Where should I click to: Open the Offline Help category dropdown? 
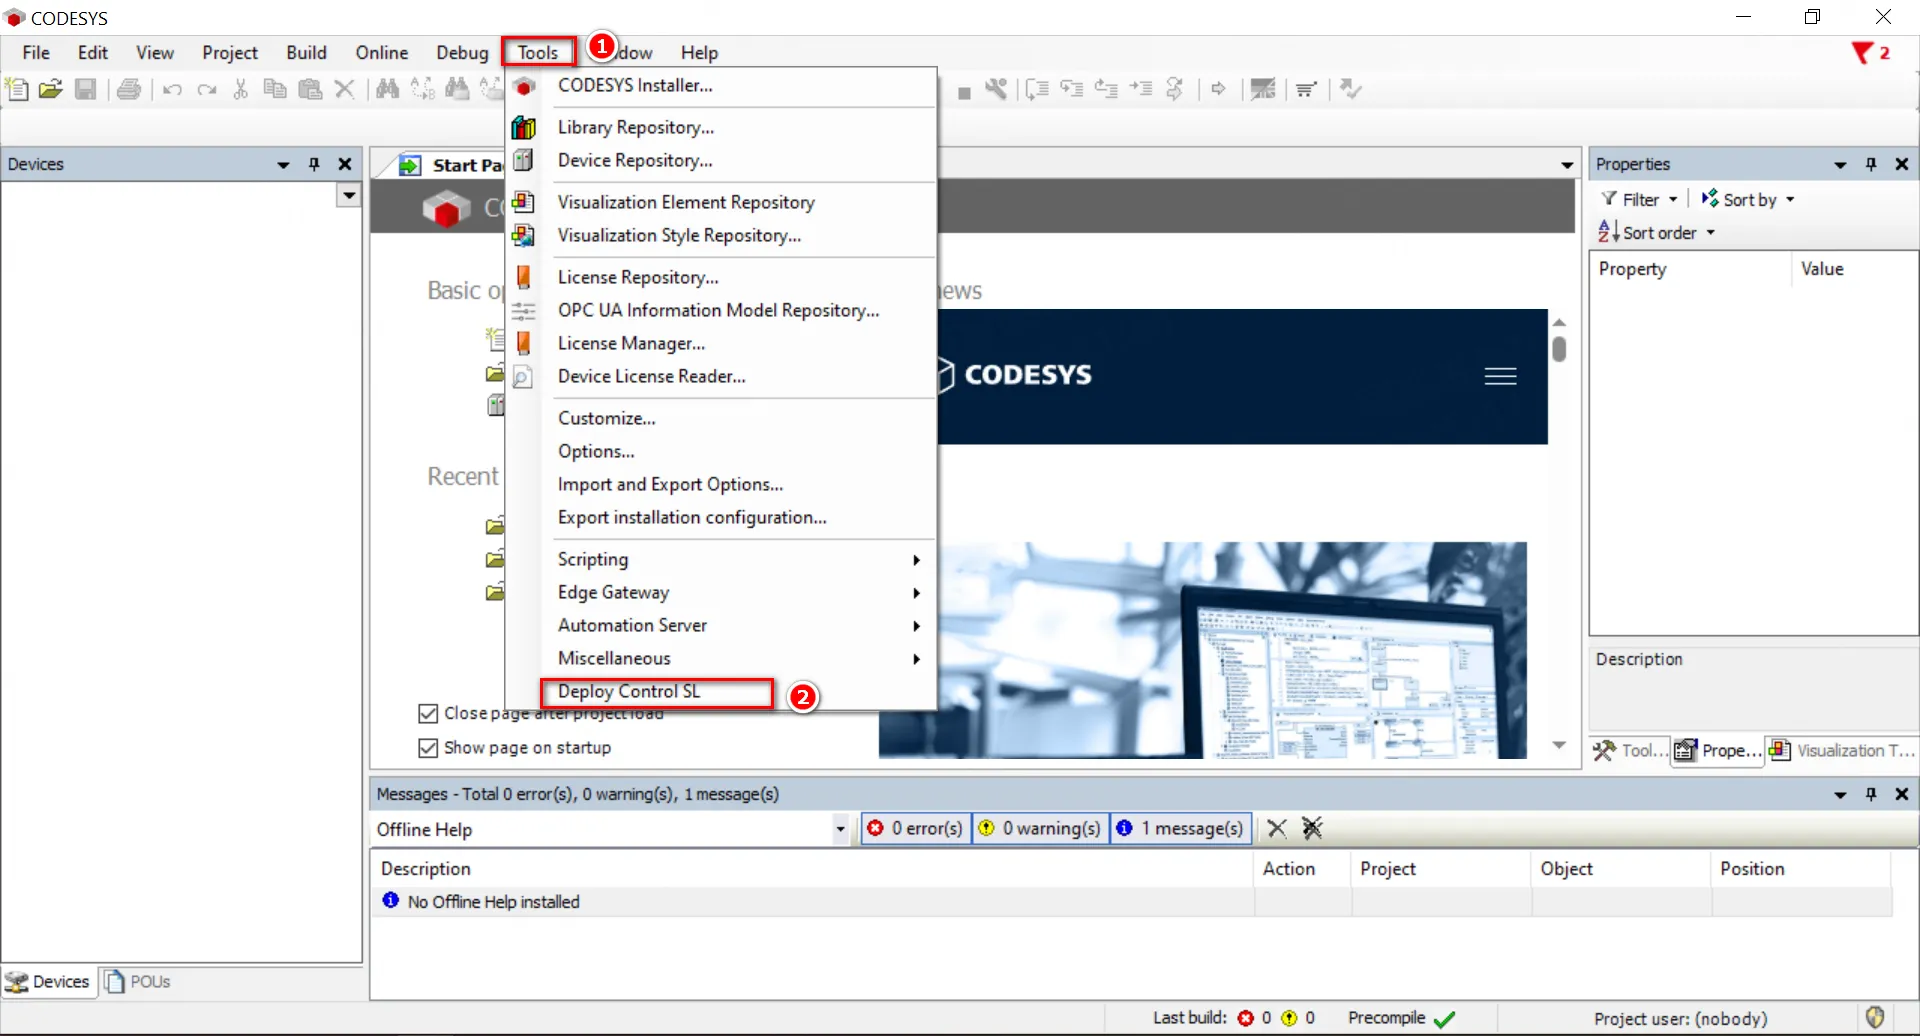pos(840,829)
